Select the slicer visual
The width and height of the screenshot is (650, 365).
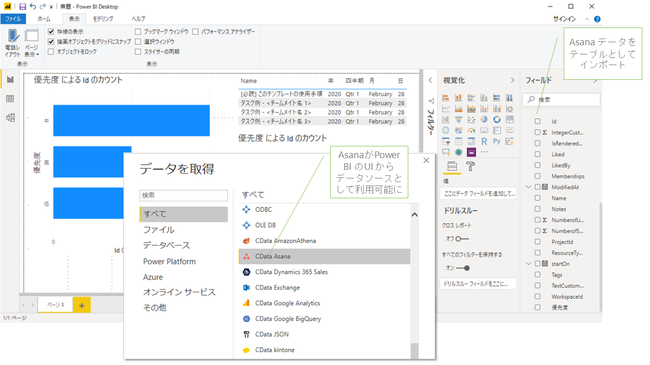click(x=446, y=141)
